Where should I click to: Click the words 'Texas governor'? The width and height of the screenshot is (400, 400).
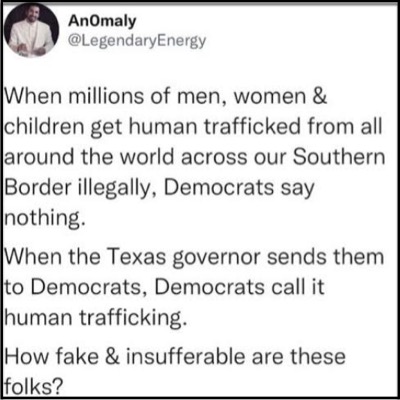tap(183, 258)
